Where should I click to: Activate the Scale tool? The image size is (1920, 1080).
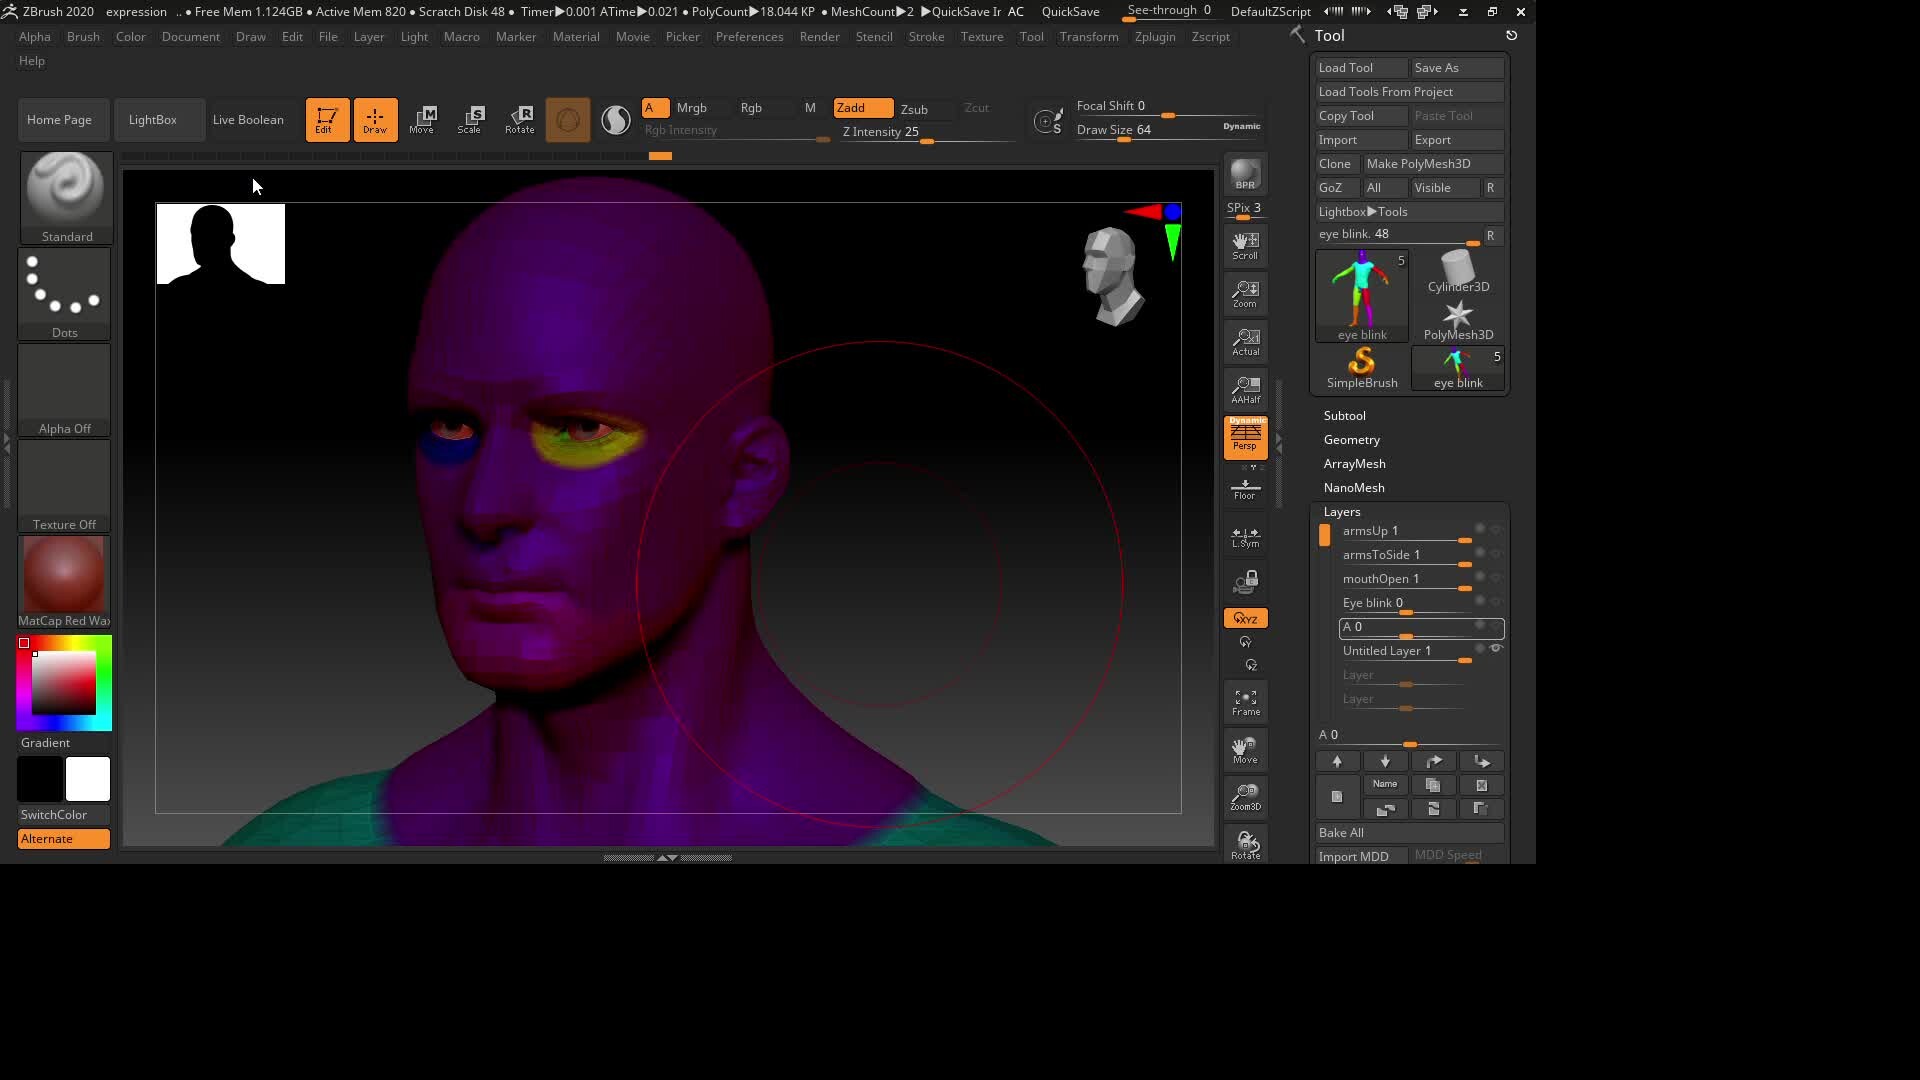(x=471, y=119)
